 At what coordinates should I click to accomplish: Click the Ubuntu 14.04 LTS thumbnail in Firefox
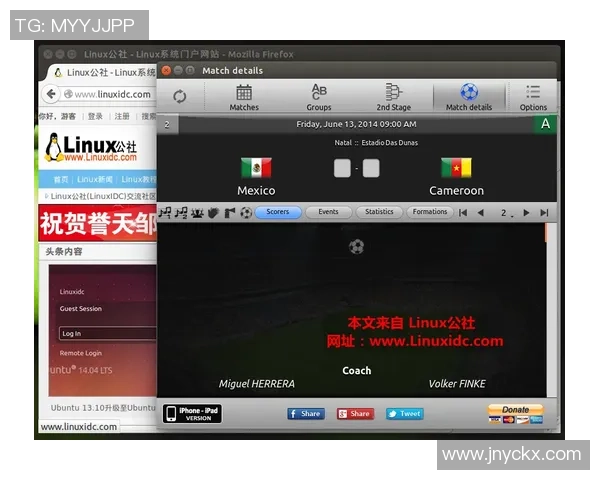pyautogui.click(x=103, y=330)
